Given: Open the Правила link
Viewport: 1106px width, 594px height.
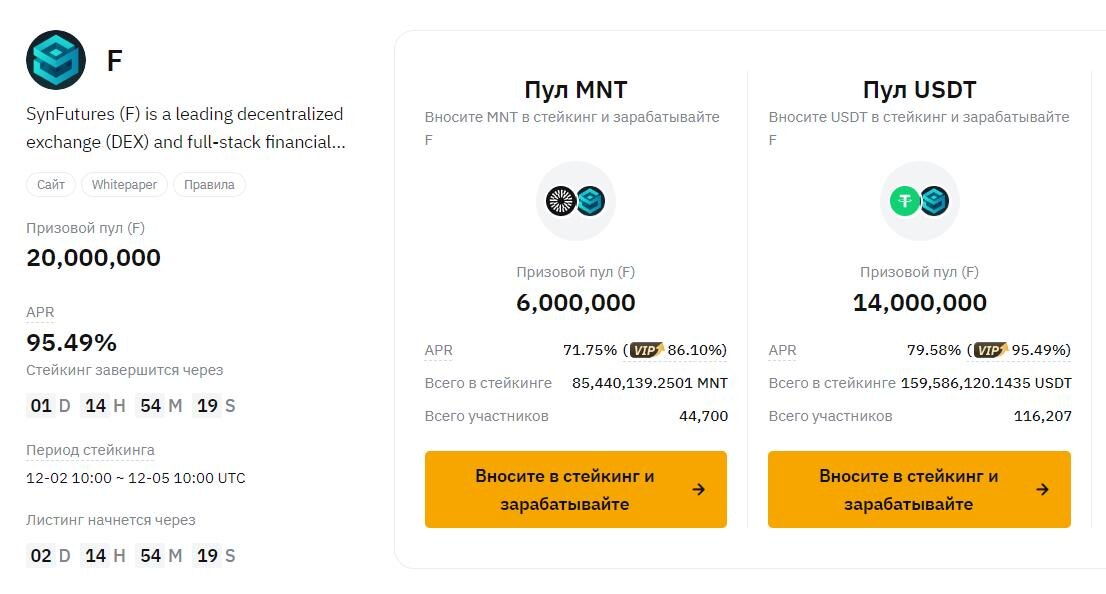Looking at the screenshot, I should (x=209, y=184).
